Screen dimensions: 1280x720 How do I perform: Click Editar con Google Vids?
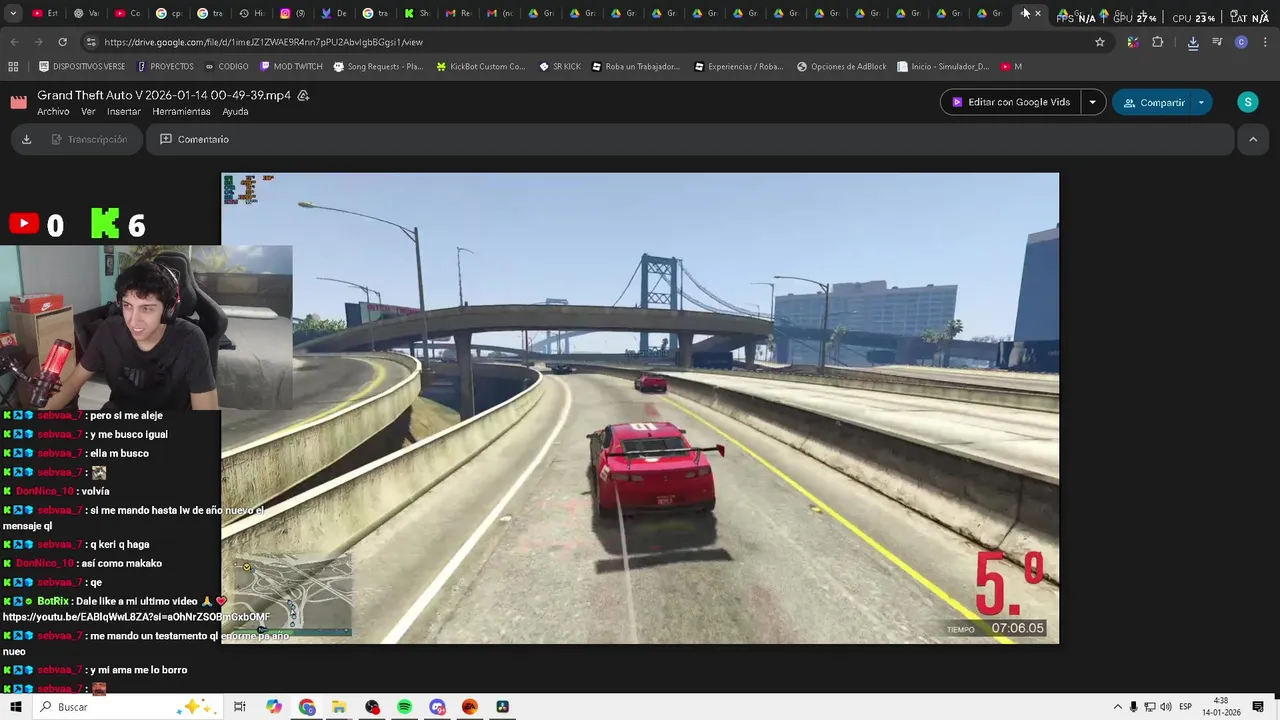(1010, 102)
